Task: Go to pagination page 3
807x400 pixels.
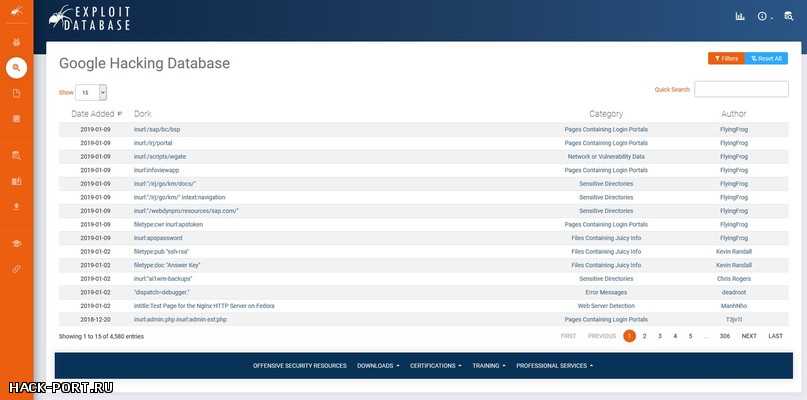Action: point(660,336)
